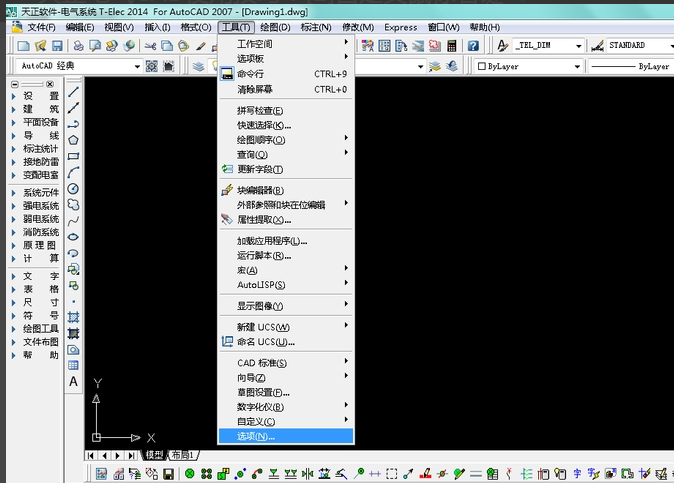Image resolution: width=674 pixels, height=483 pixels.
Task: Select the Revision cloud tool
Action: 74,205
